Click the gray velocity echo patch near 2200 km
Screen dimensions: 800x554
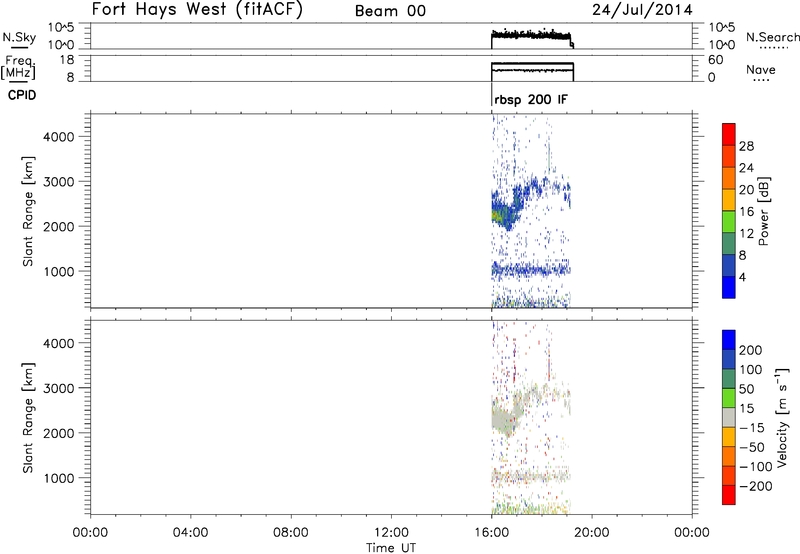pyautogui.click(x=503, y=419)
